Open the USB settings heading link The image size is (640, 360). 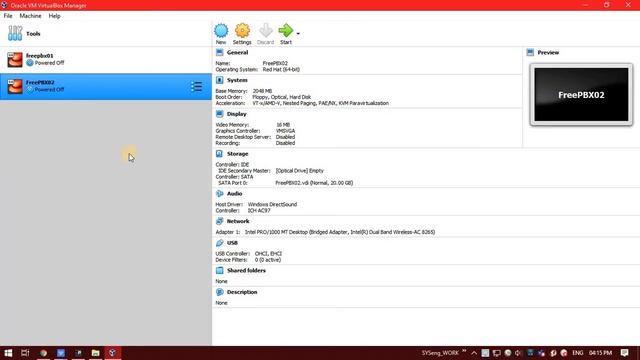coord(232,243)
